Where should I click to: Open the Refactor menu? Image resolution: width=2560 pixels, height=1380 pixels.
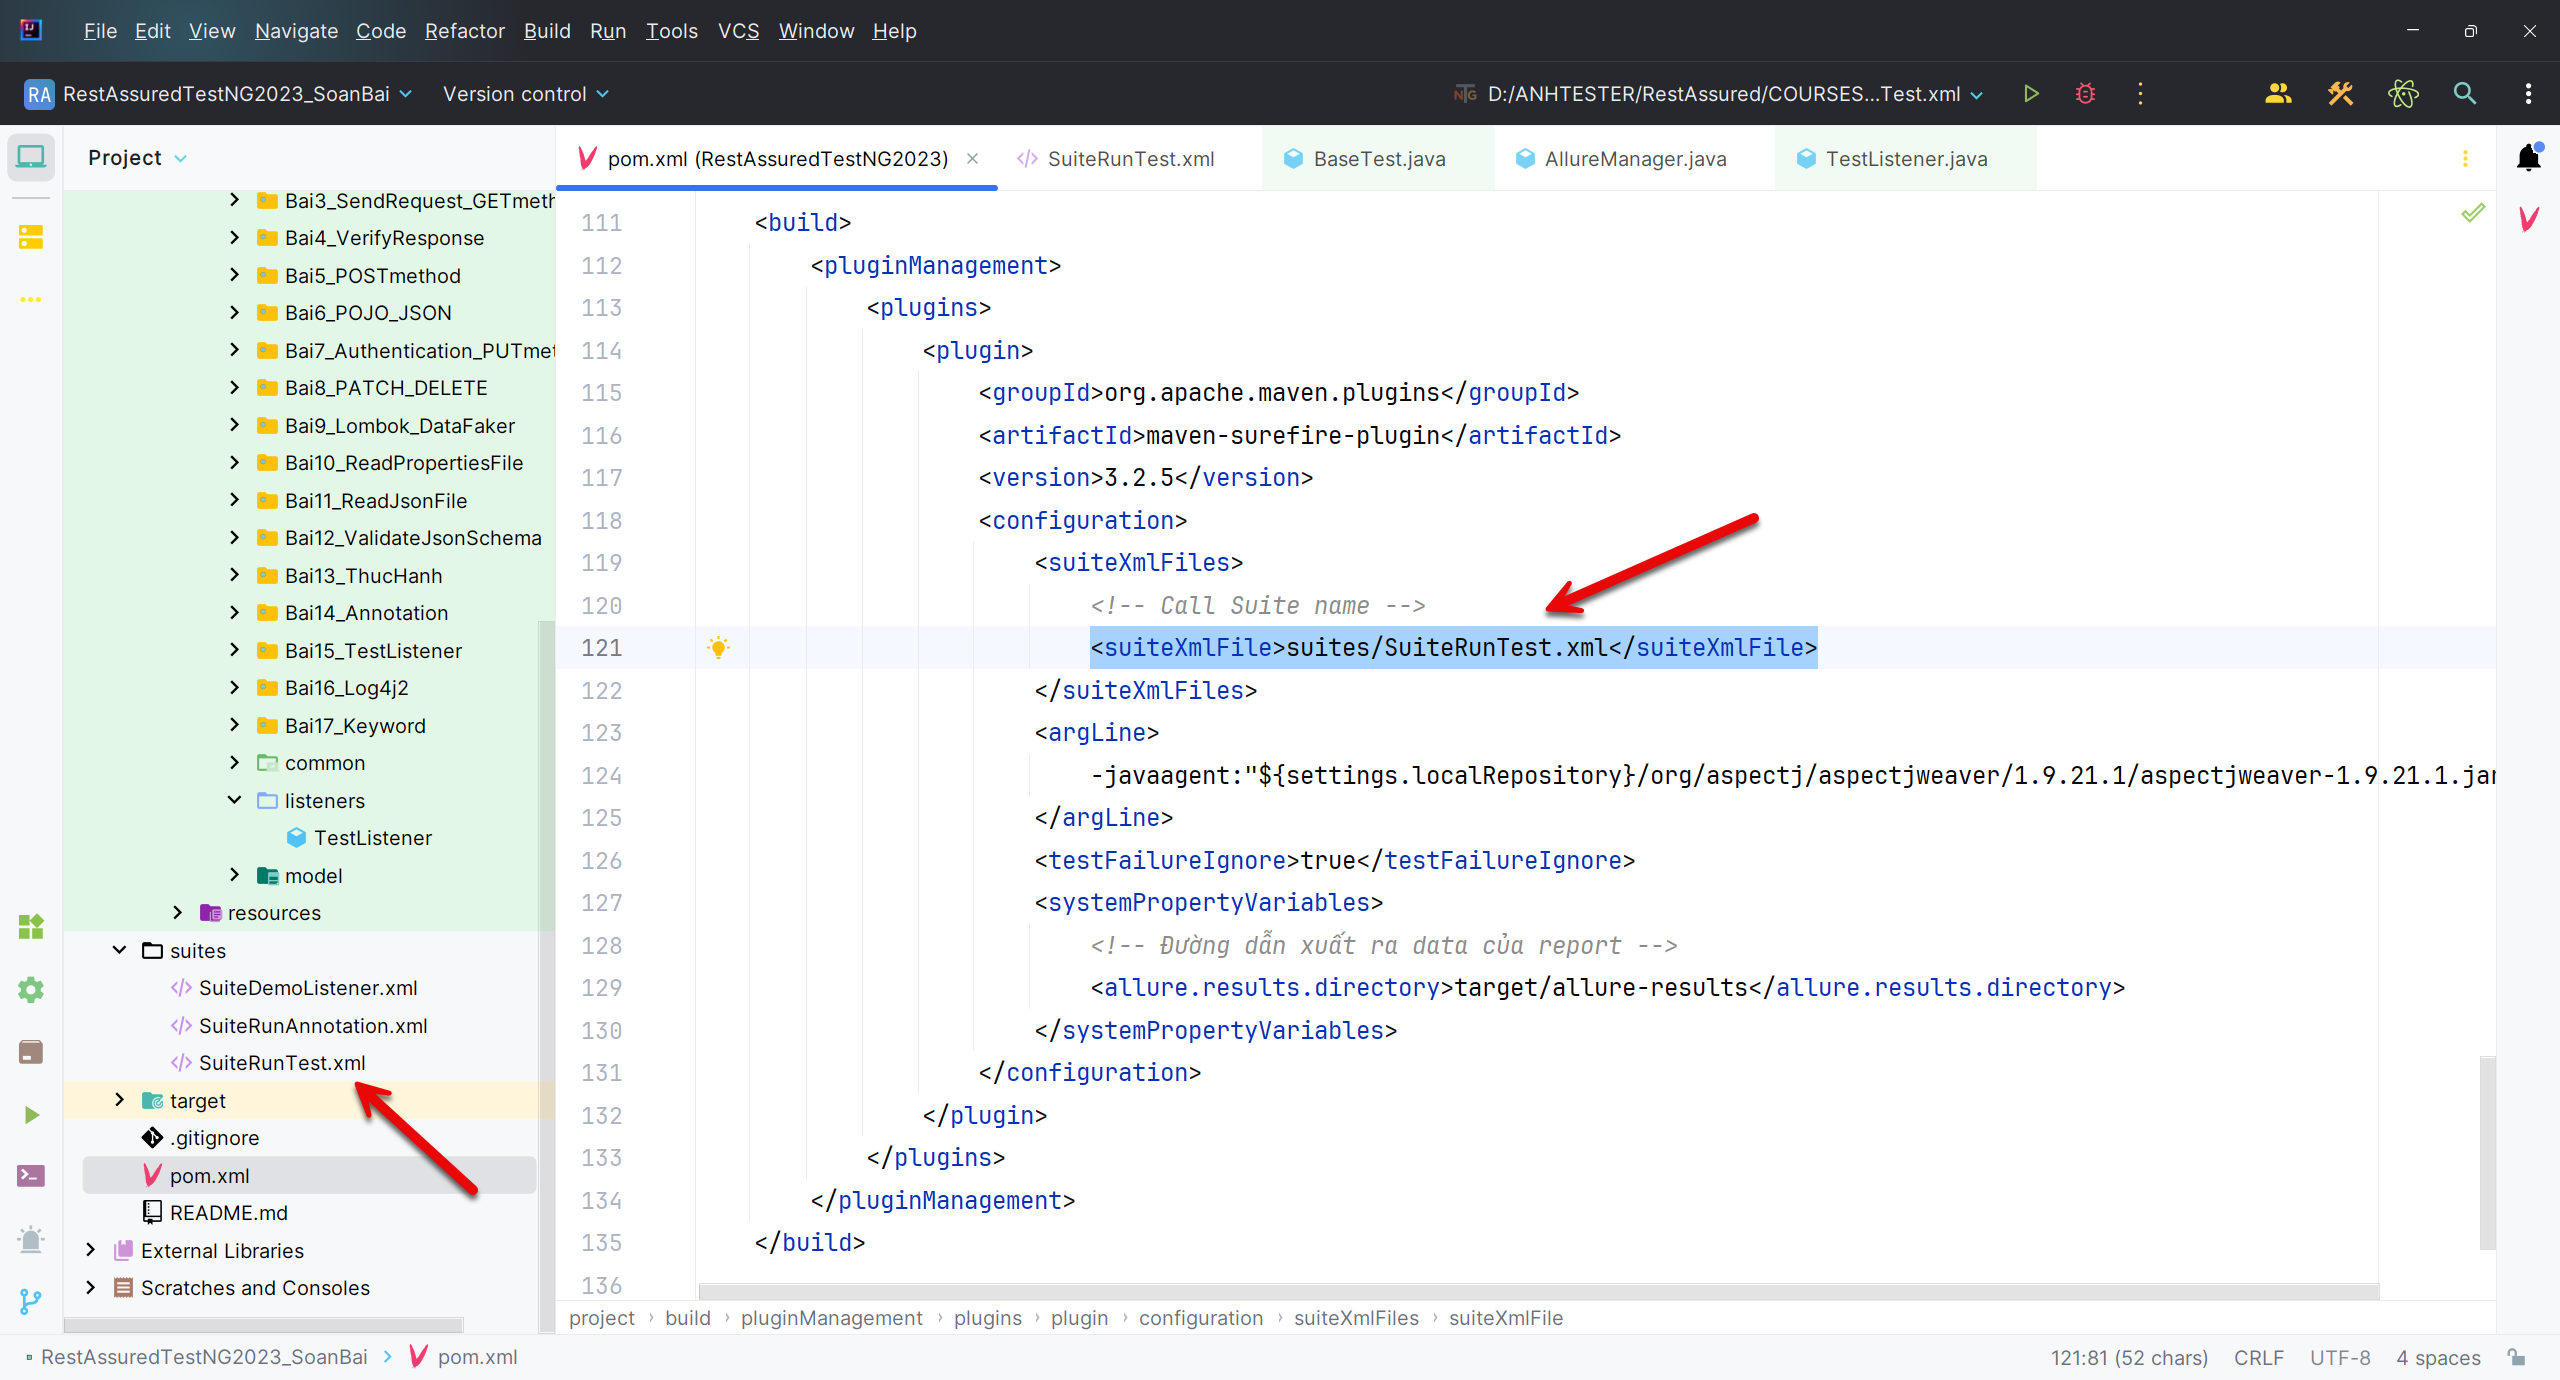464,31
